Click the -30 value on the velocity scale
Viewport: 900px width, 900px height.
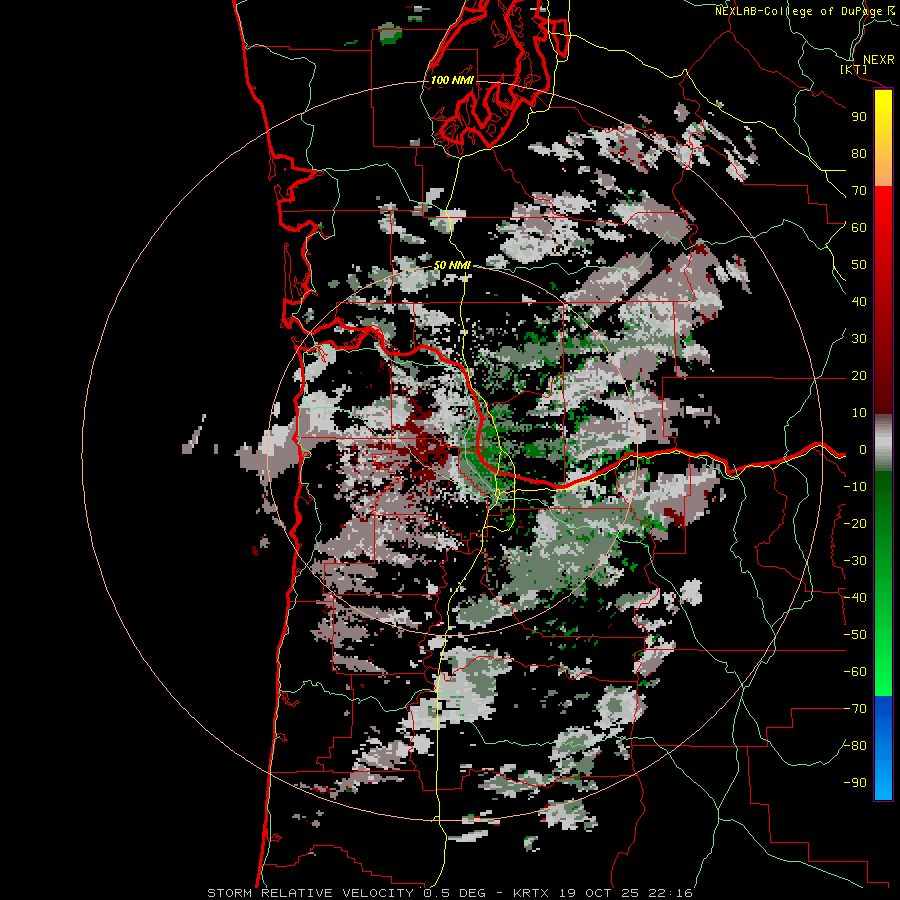pyautogui.click(x=855, y=561)
